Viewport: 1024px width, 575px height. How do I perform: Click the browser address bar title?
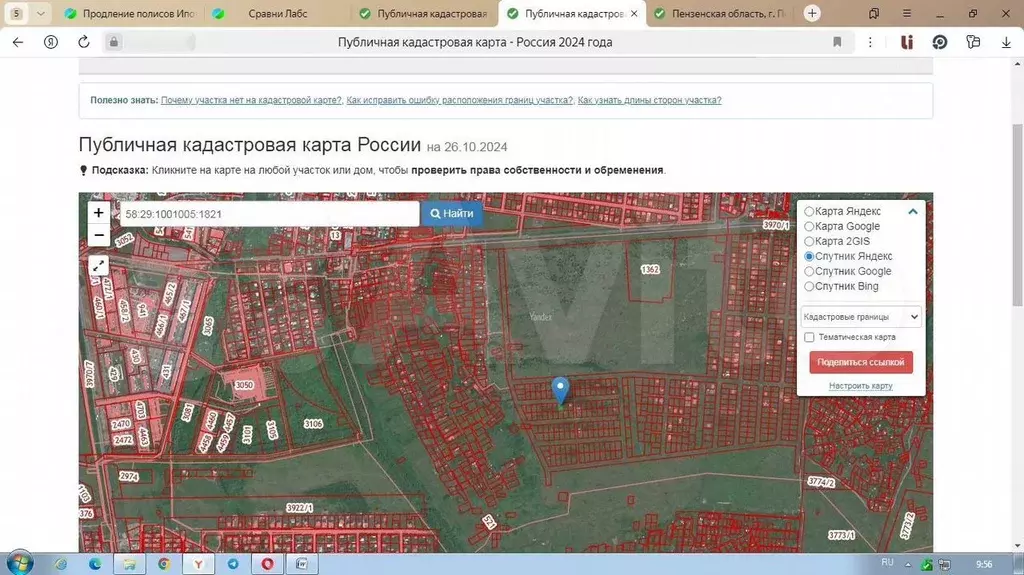(475, 42)
